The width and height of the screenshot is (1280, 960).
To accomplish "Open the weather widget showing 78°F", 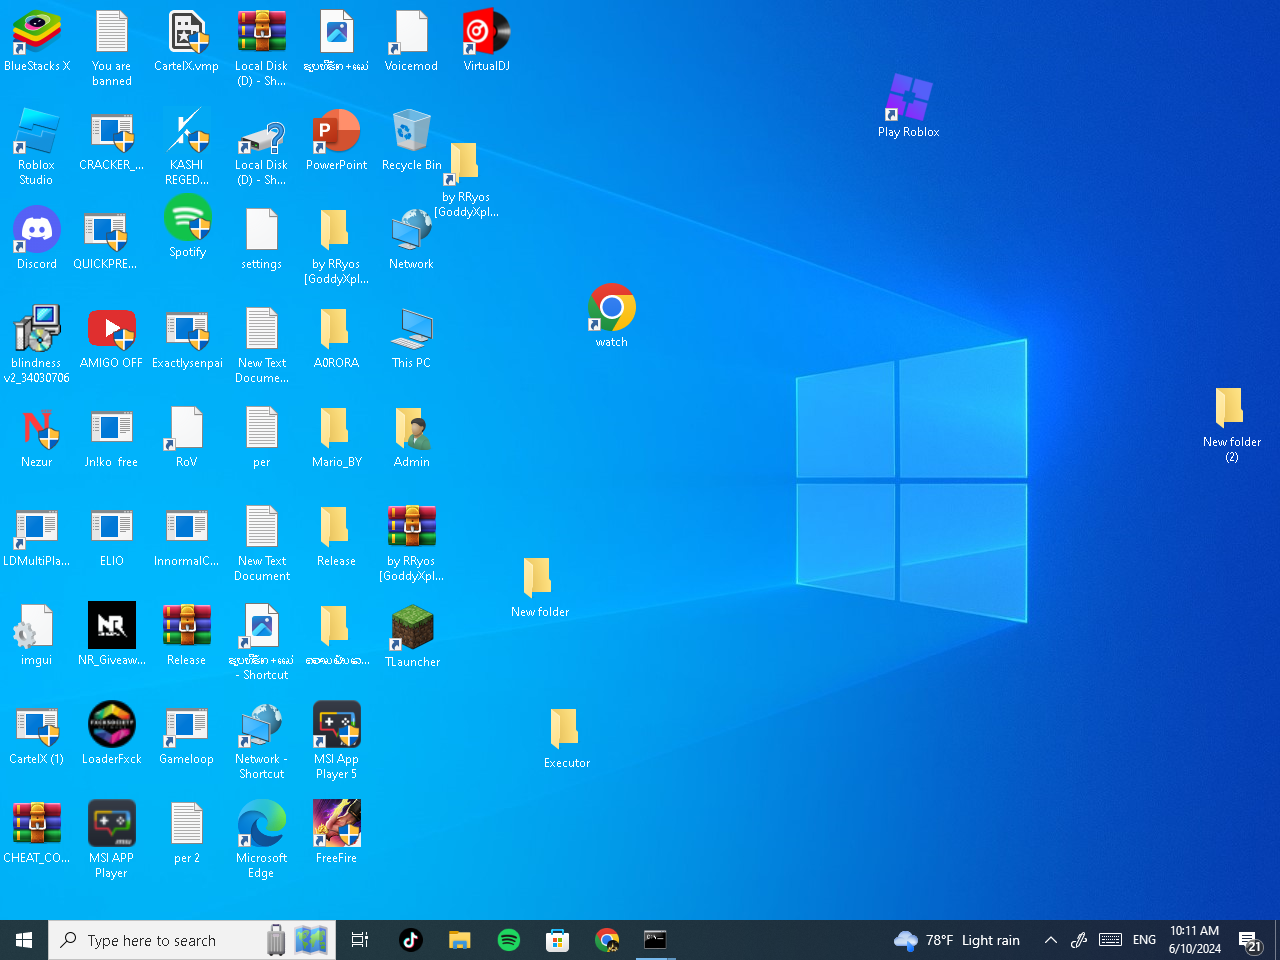I will (x=957, y=940).
